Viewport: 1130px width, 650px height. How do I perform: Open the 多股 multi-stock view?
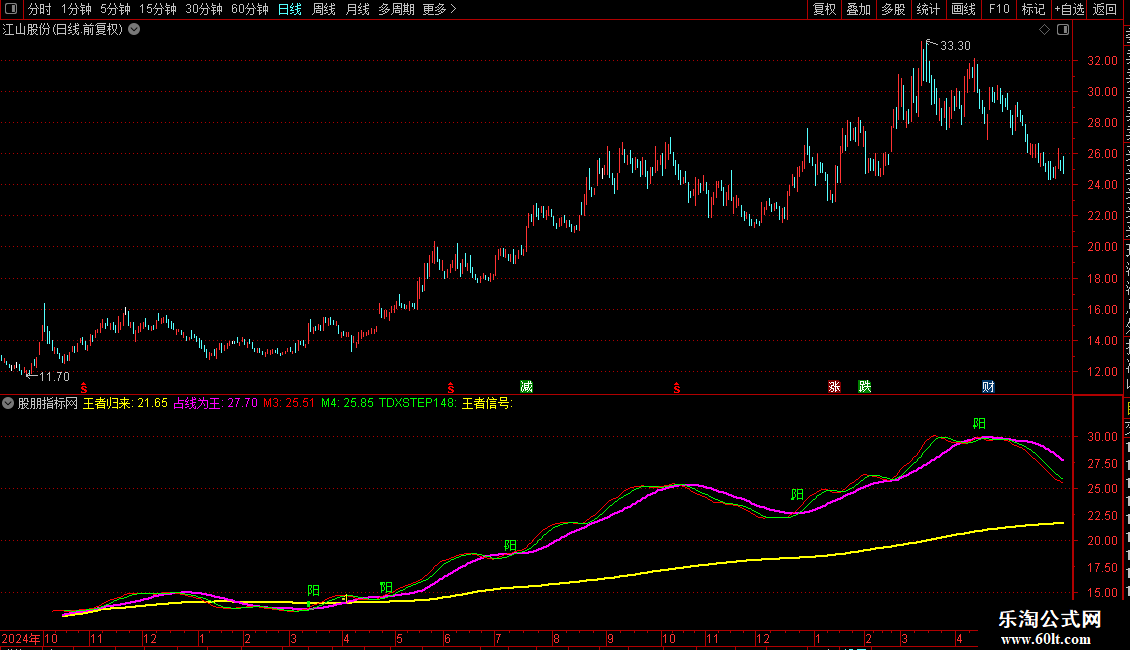893,9
